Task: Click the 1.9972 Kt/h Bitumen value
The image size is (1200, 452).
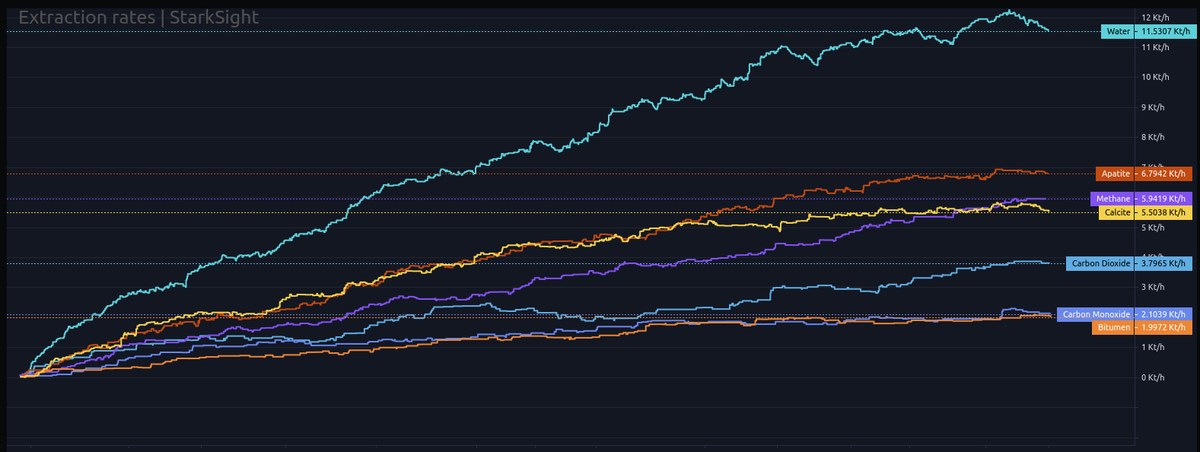Action: click(1165, 327)
